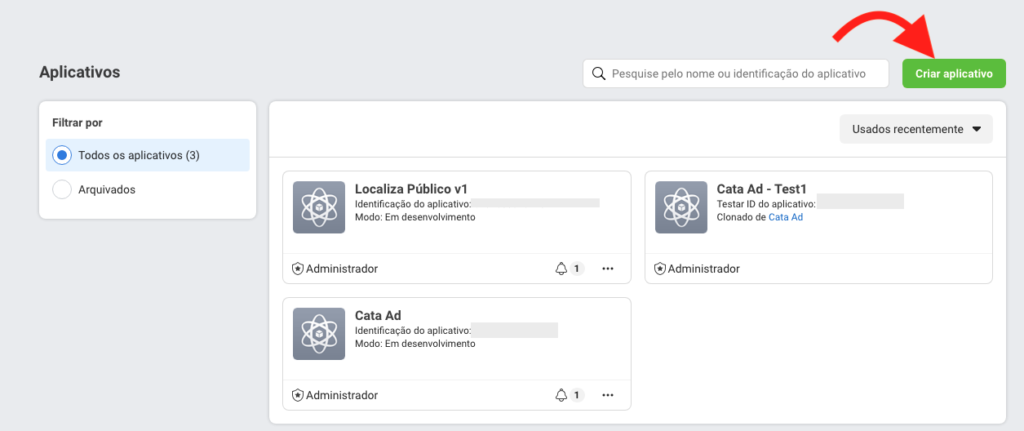Open the Cata Ad app title
Screen dimensions: 1024x431
[377, 316]
